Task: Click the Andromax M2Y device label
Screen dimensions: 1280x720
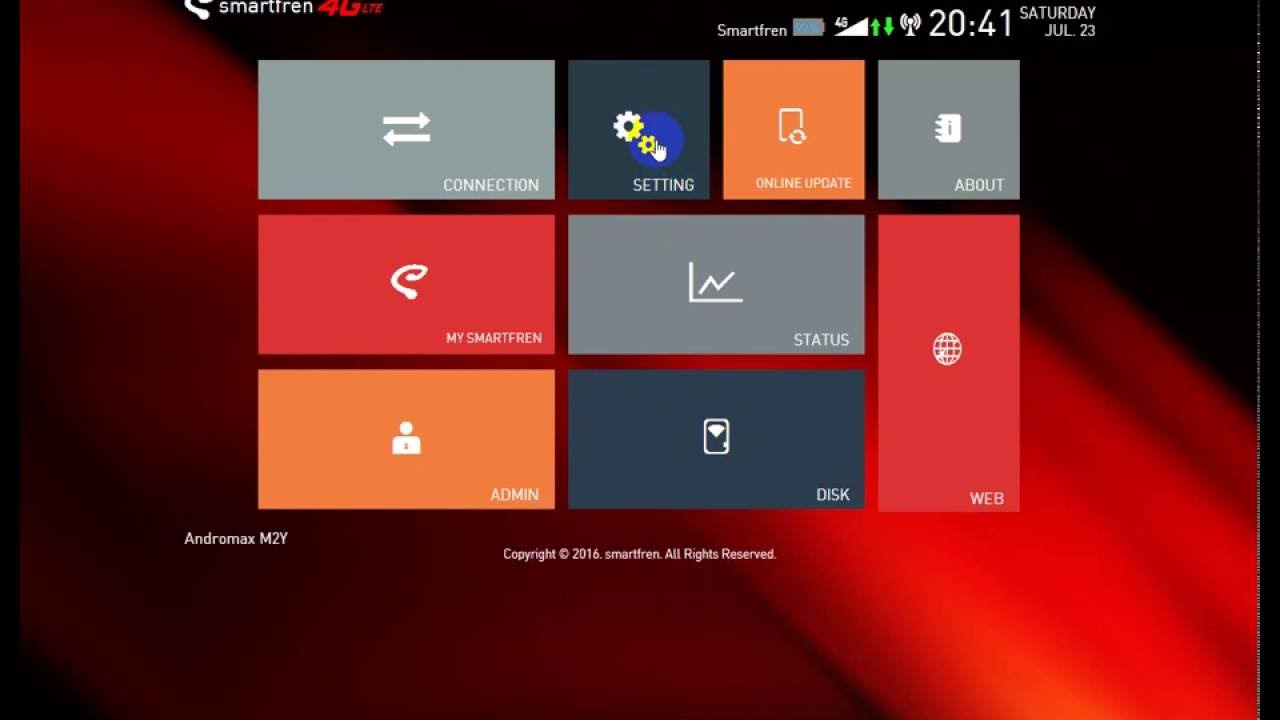Action: pyautogui.click(x=236, y=538)
